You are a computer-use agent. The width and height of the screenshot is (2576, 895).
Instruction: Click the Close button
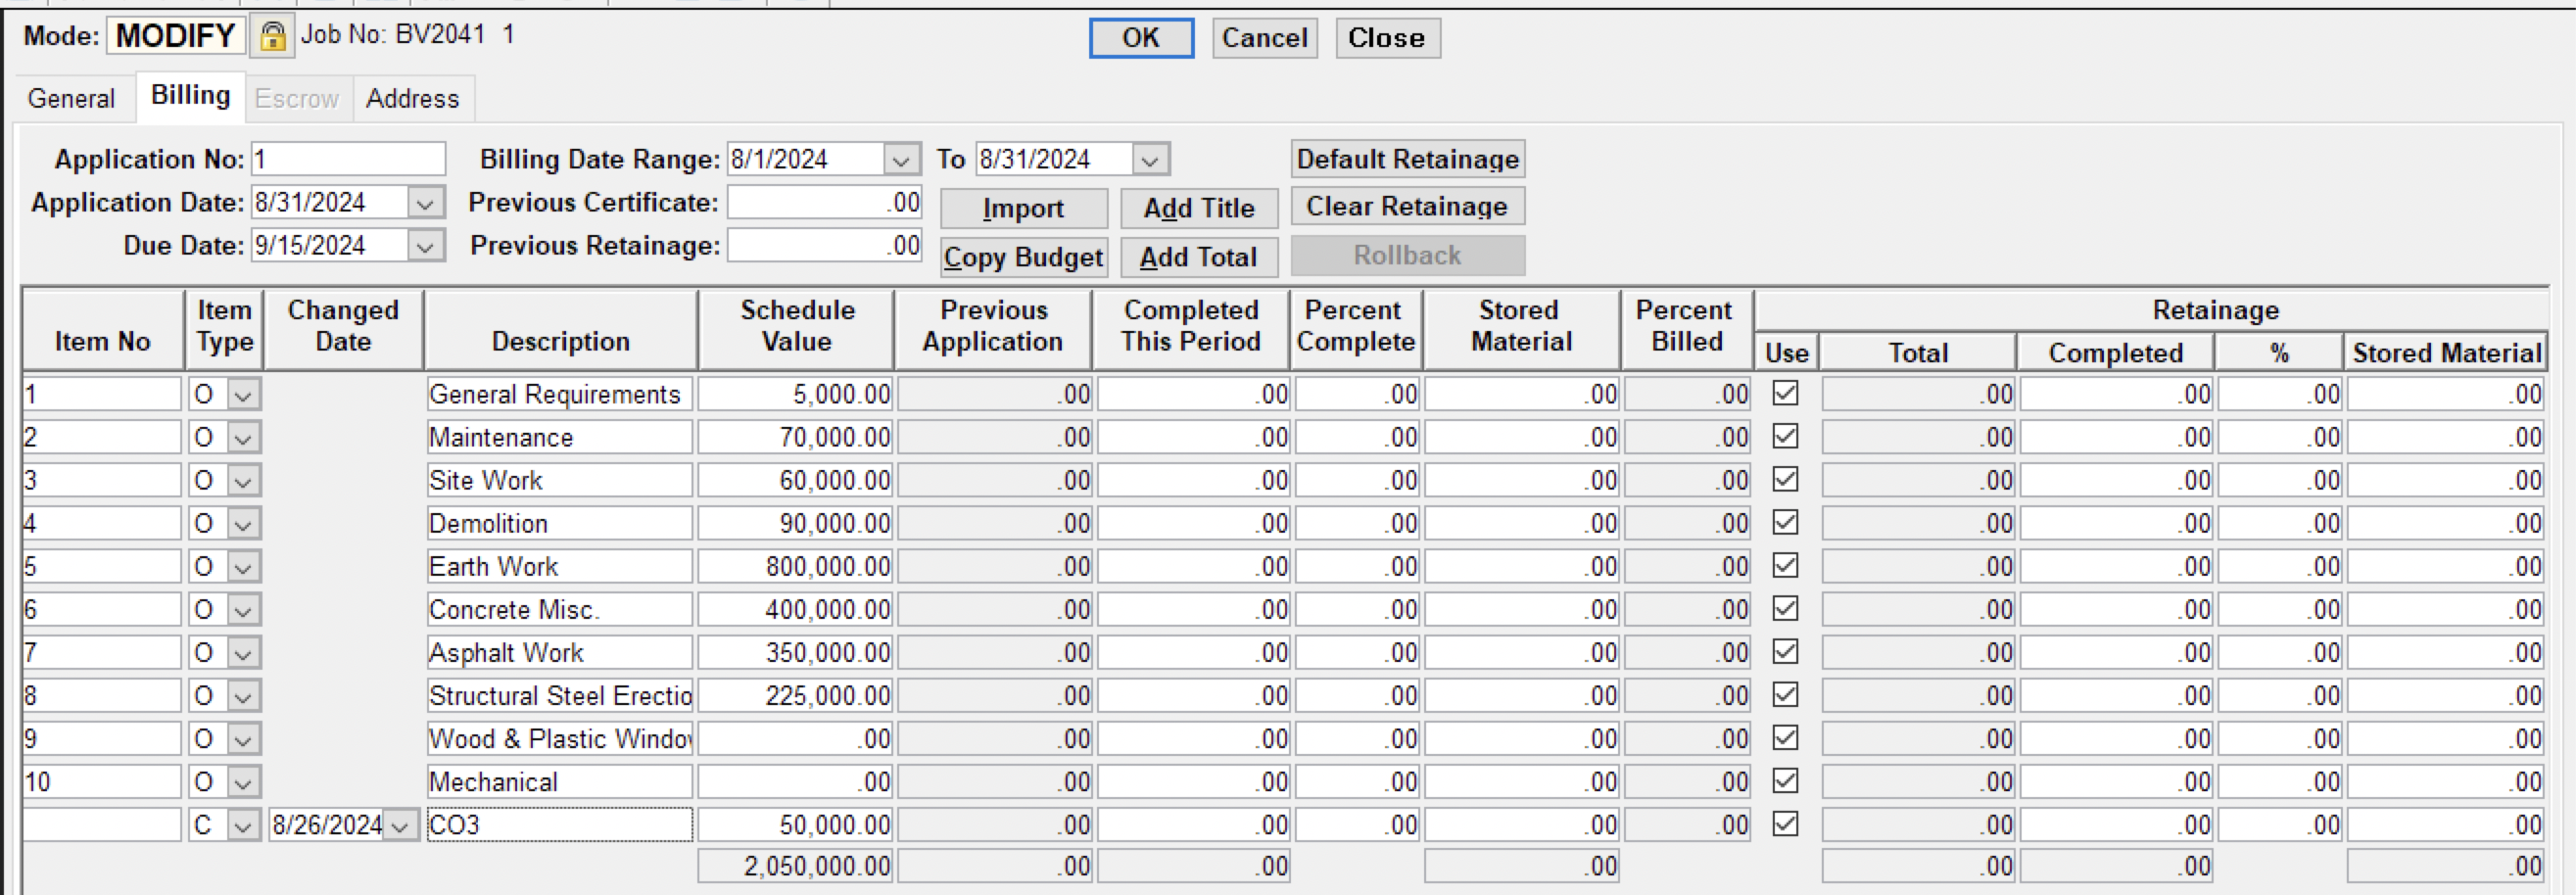[1387, 38]
